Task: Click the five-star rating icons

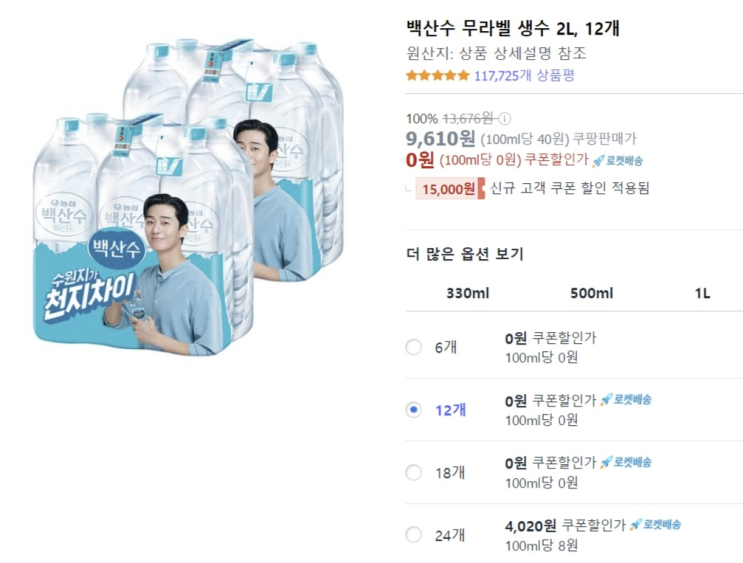Action: point(437,75)
